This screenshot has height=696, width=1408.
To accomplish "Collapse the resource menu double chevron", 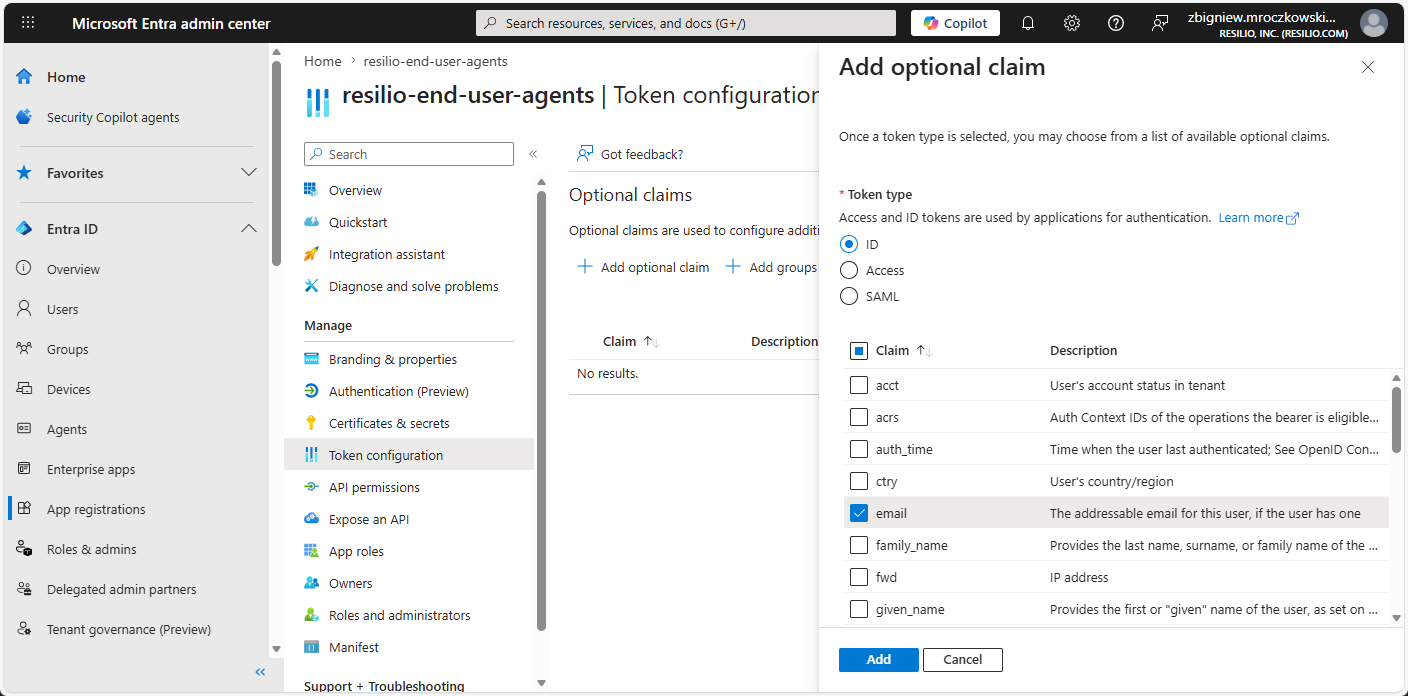I will coord(533,154).
